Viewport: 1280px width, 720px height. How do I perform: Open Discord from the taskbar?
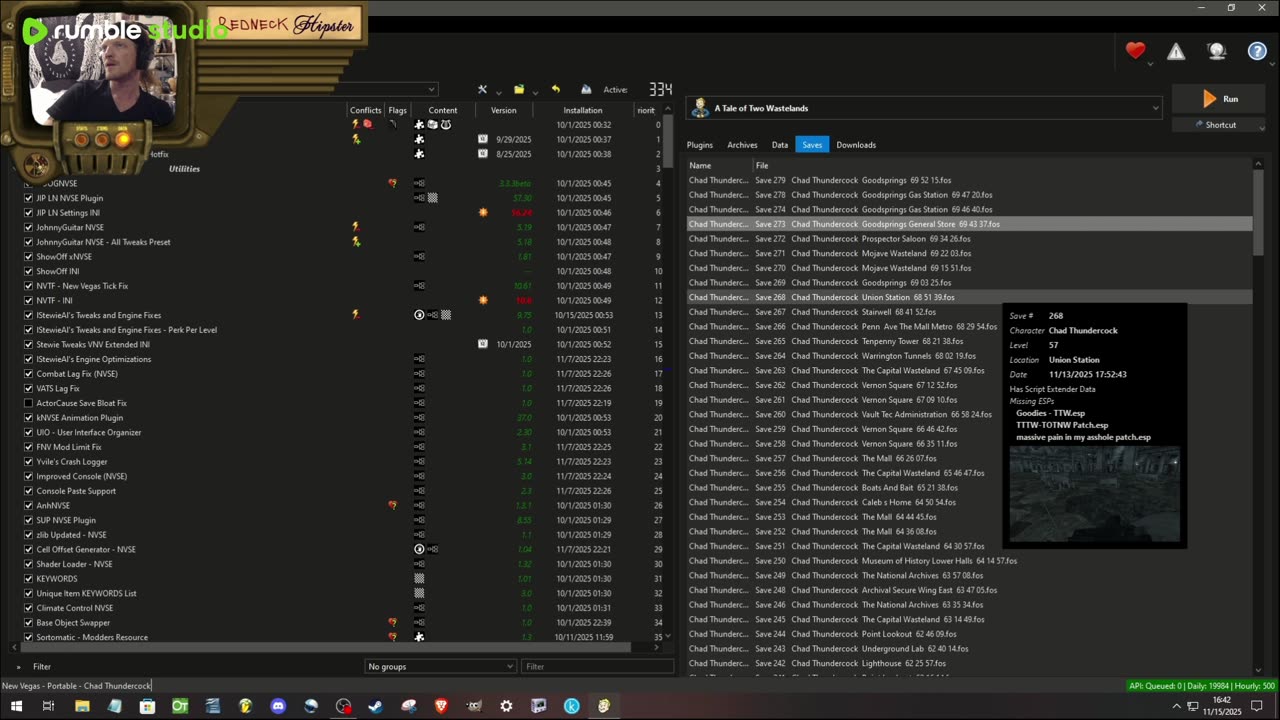[278, 706]
